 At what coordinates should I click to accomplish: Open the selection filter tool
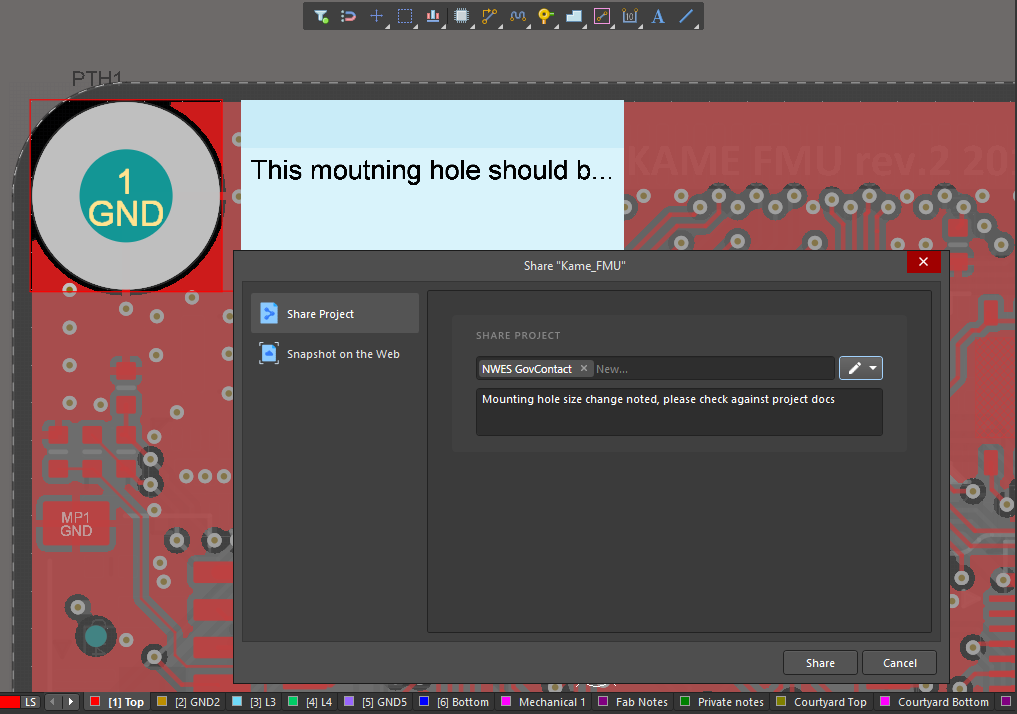click(320, 16)
